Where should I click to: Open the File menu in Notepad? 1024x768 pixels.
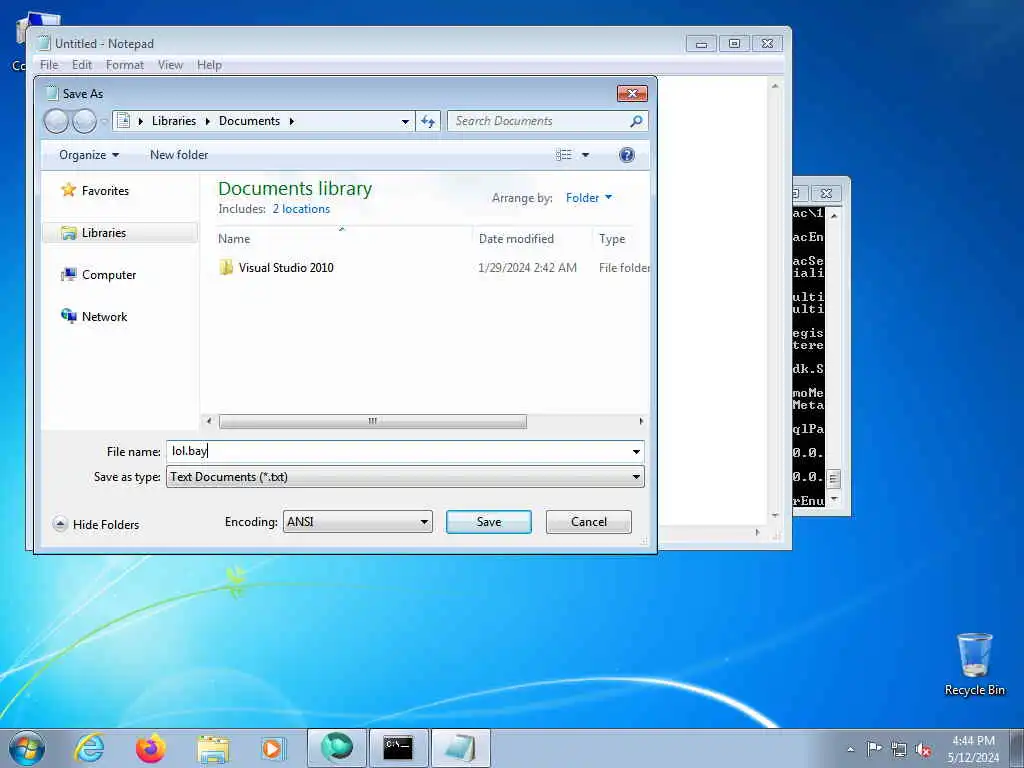[49, 65]
